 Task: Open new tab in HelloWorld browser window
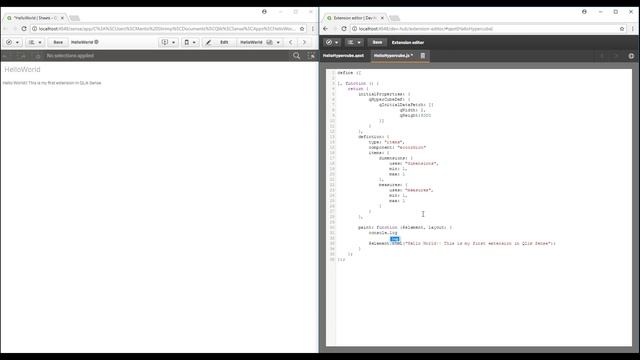point(75,18)
